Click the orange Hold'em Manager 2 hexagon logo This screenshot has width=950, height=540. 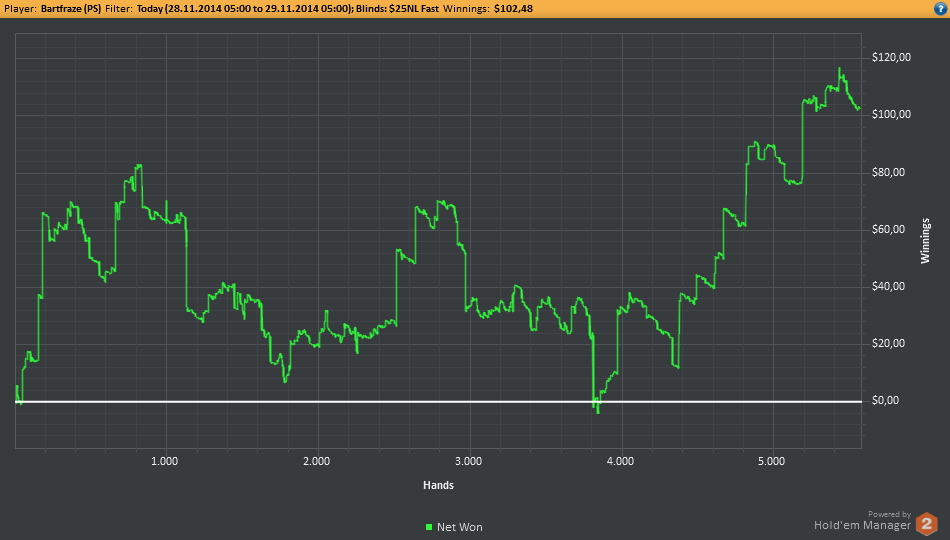pos(926,524)
